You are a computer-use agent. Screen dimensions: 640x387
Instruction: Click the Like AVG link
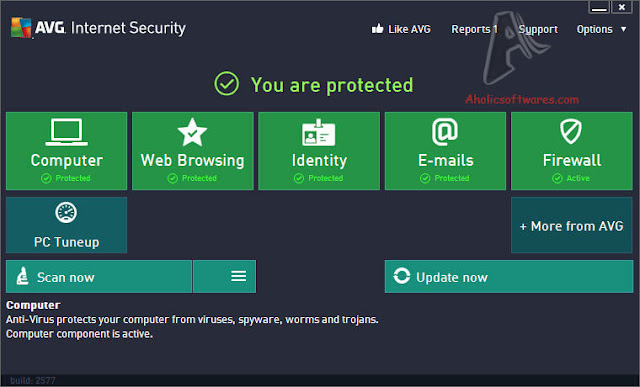coord(409,29)
